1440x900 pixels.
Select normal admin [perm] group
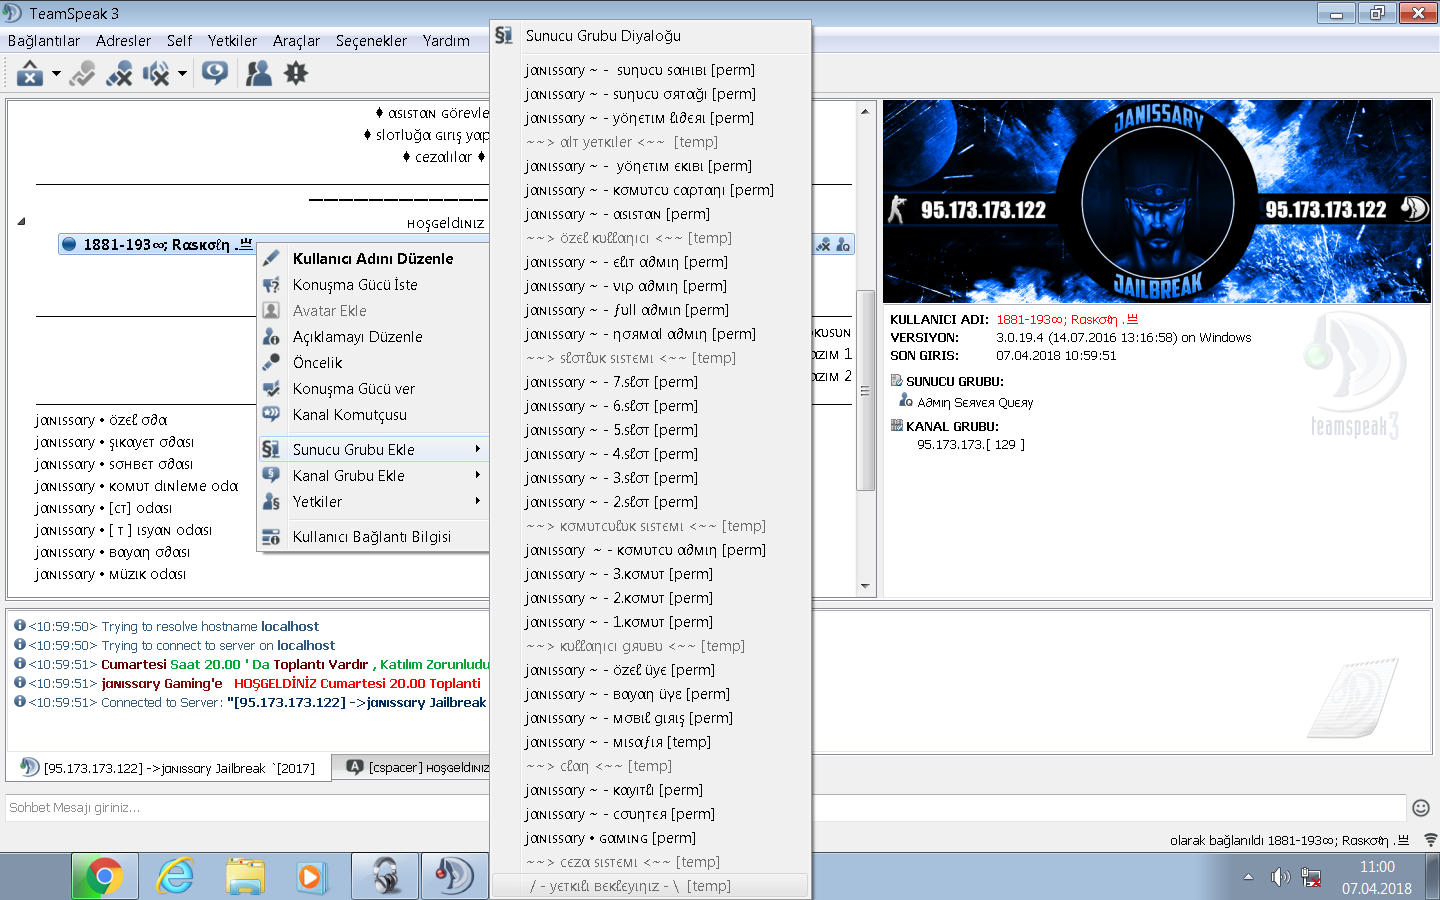tap(650, 334)
